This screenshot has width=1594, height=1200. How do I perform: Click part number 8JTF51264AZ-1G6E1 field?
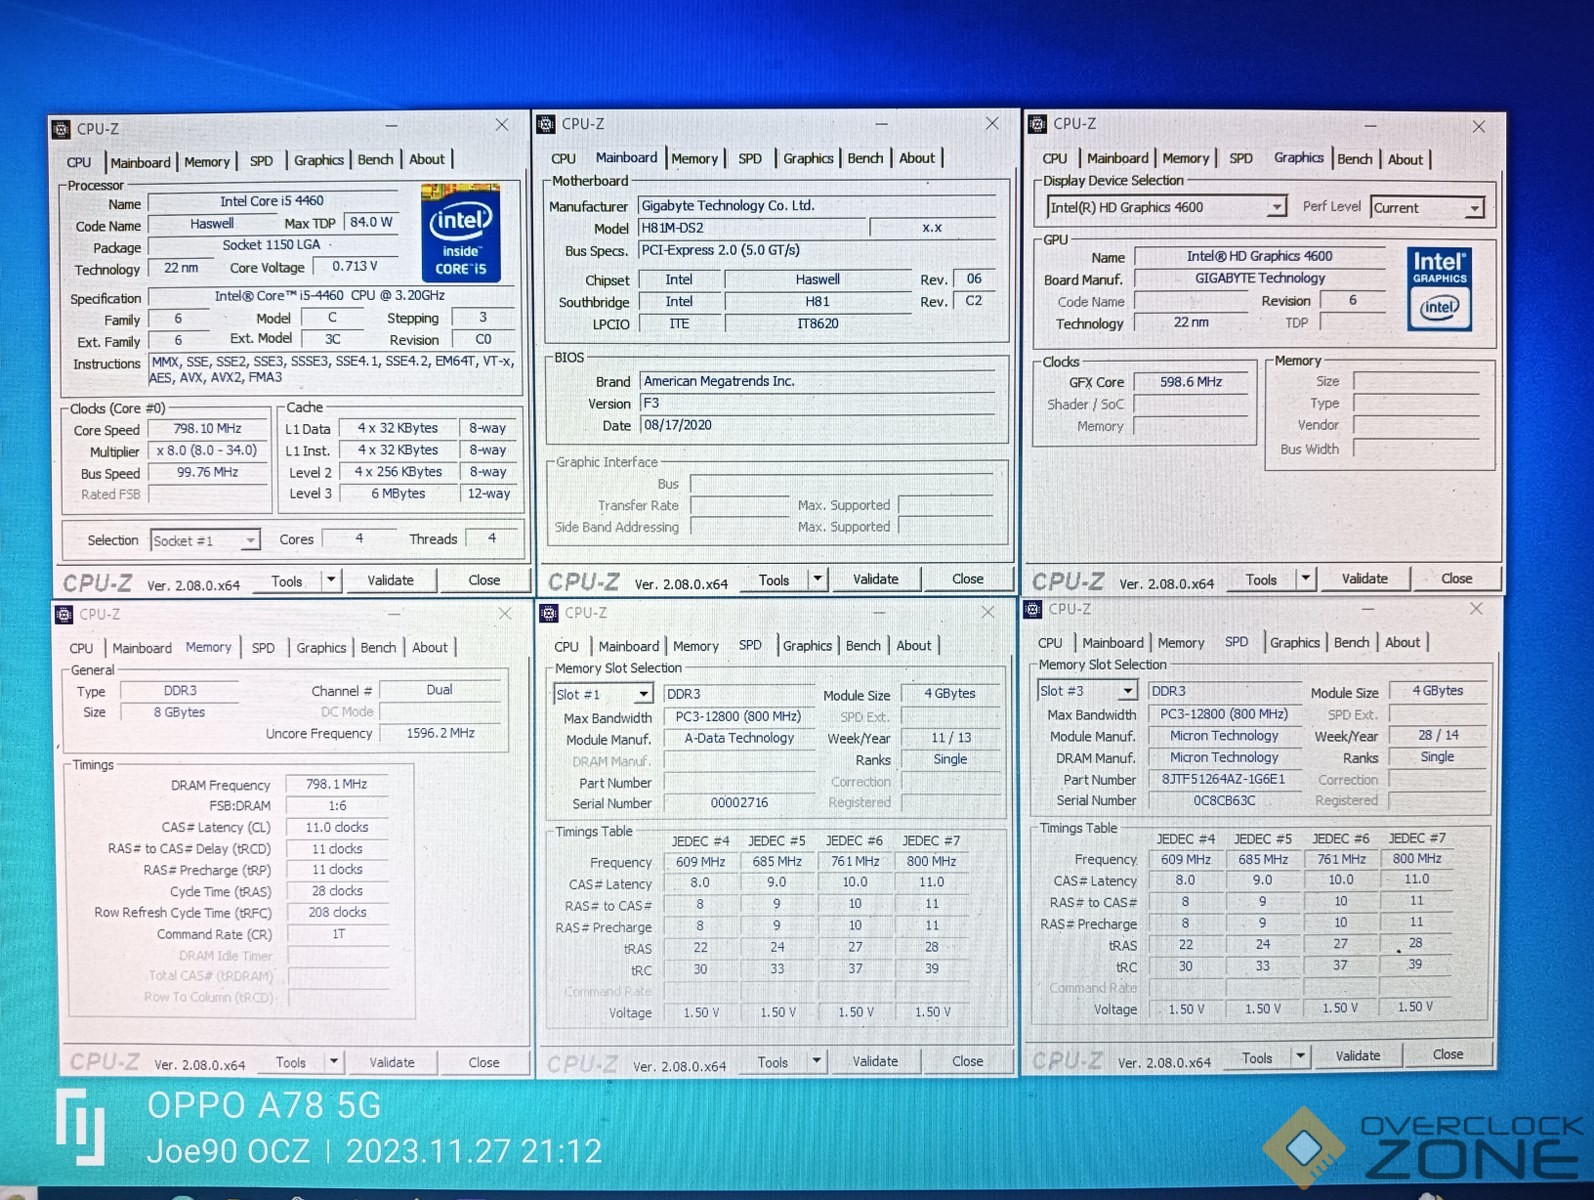click(1224, 779)
